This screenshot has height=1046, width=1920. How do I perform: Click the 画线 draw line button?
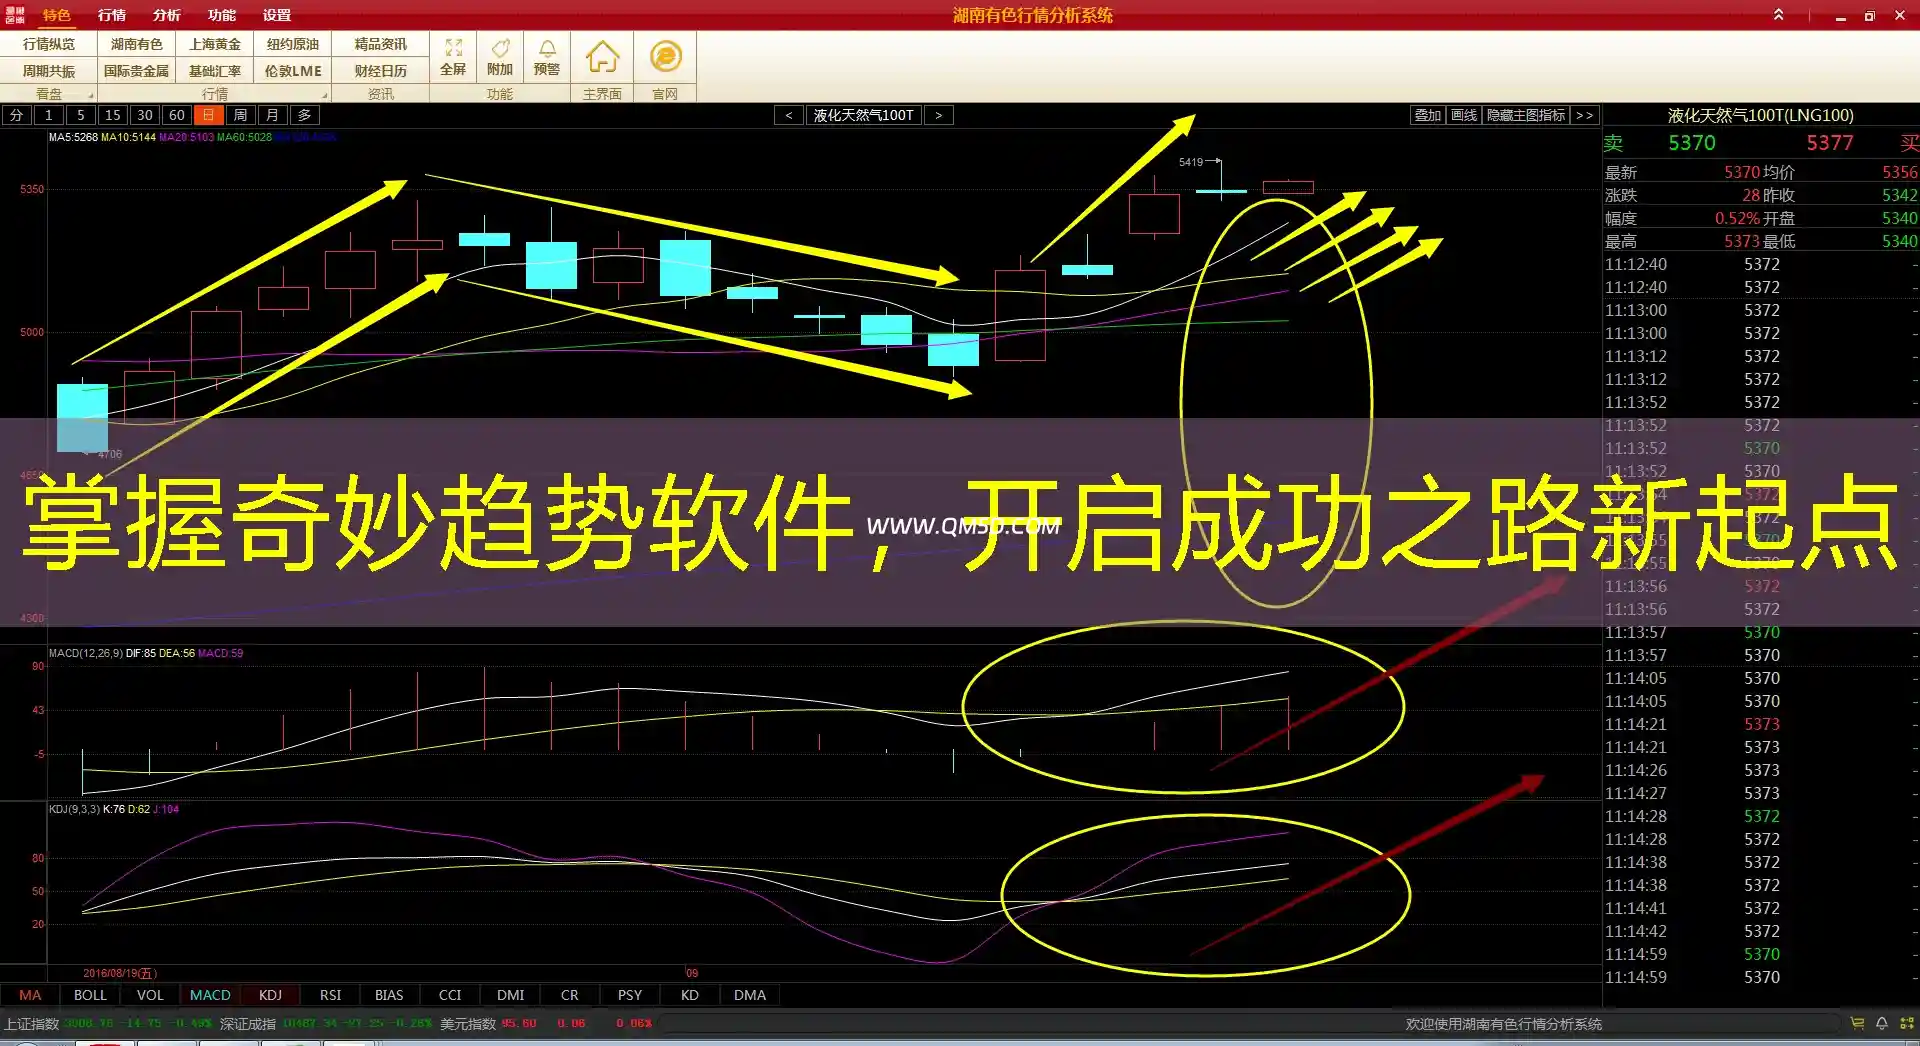1463,115
